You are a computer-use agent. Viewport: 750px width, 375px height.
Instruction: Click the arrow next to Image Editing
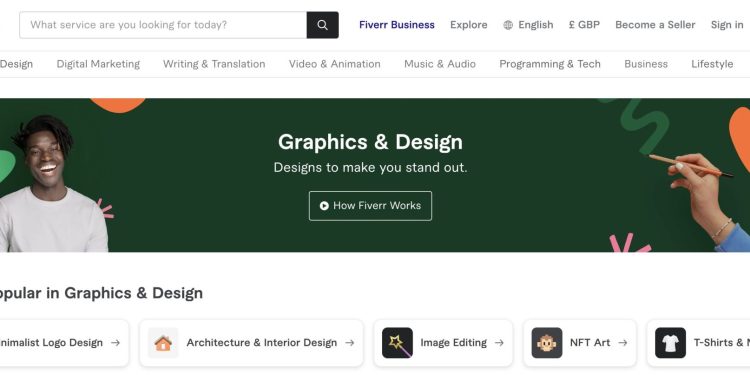[x=499, y=342]
